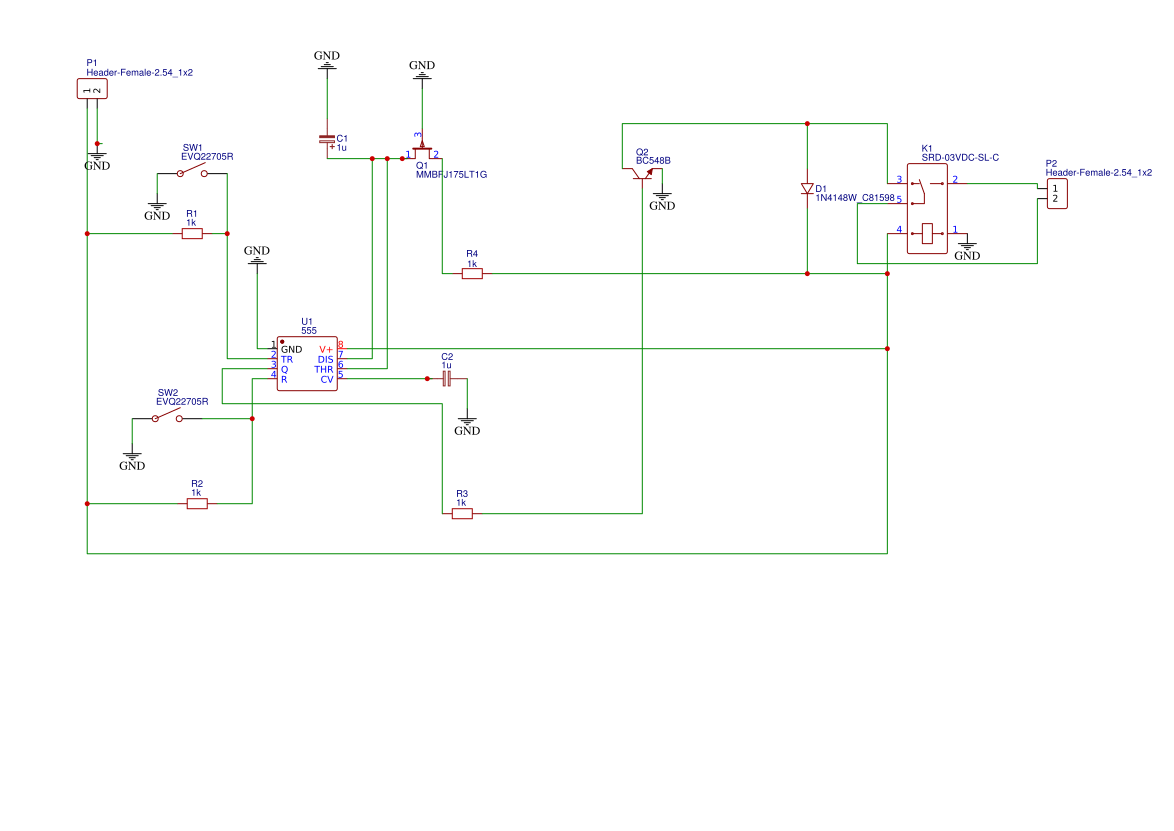The image size is (1174, 831).
Task: Select resistor R4 symbol
Action: tap(472, 273)
